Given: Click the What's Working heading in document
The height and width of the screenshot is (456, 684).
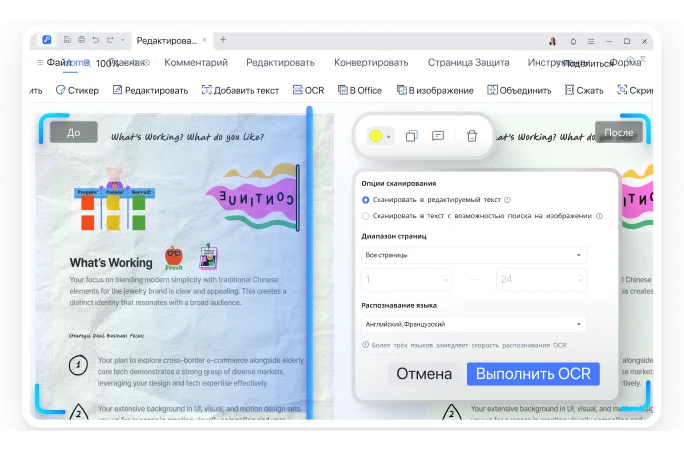Looking at the screenshot, I should pos(111,263).
